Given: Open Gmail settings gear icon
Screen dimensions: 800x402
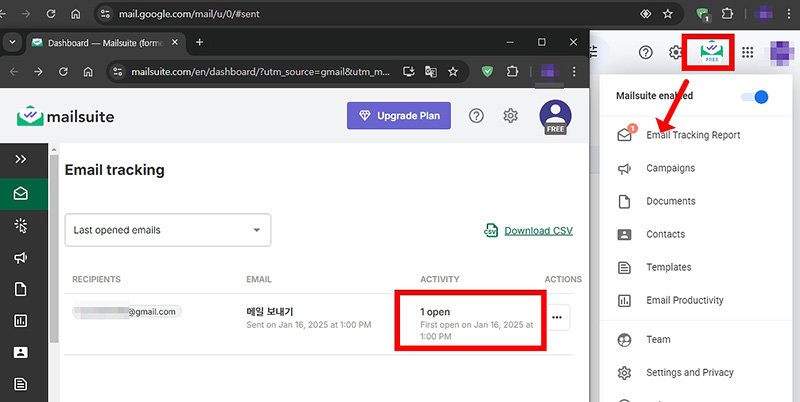Looking at the screenshot, I should (676, 52).
